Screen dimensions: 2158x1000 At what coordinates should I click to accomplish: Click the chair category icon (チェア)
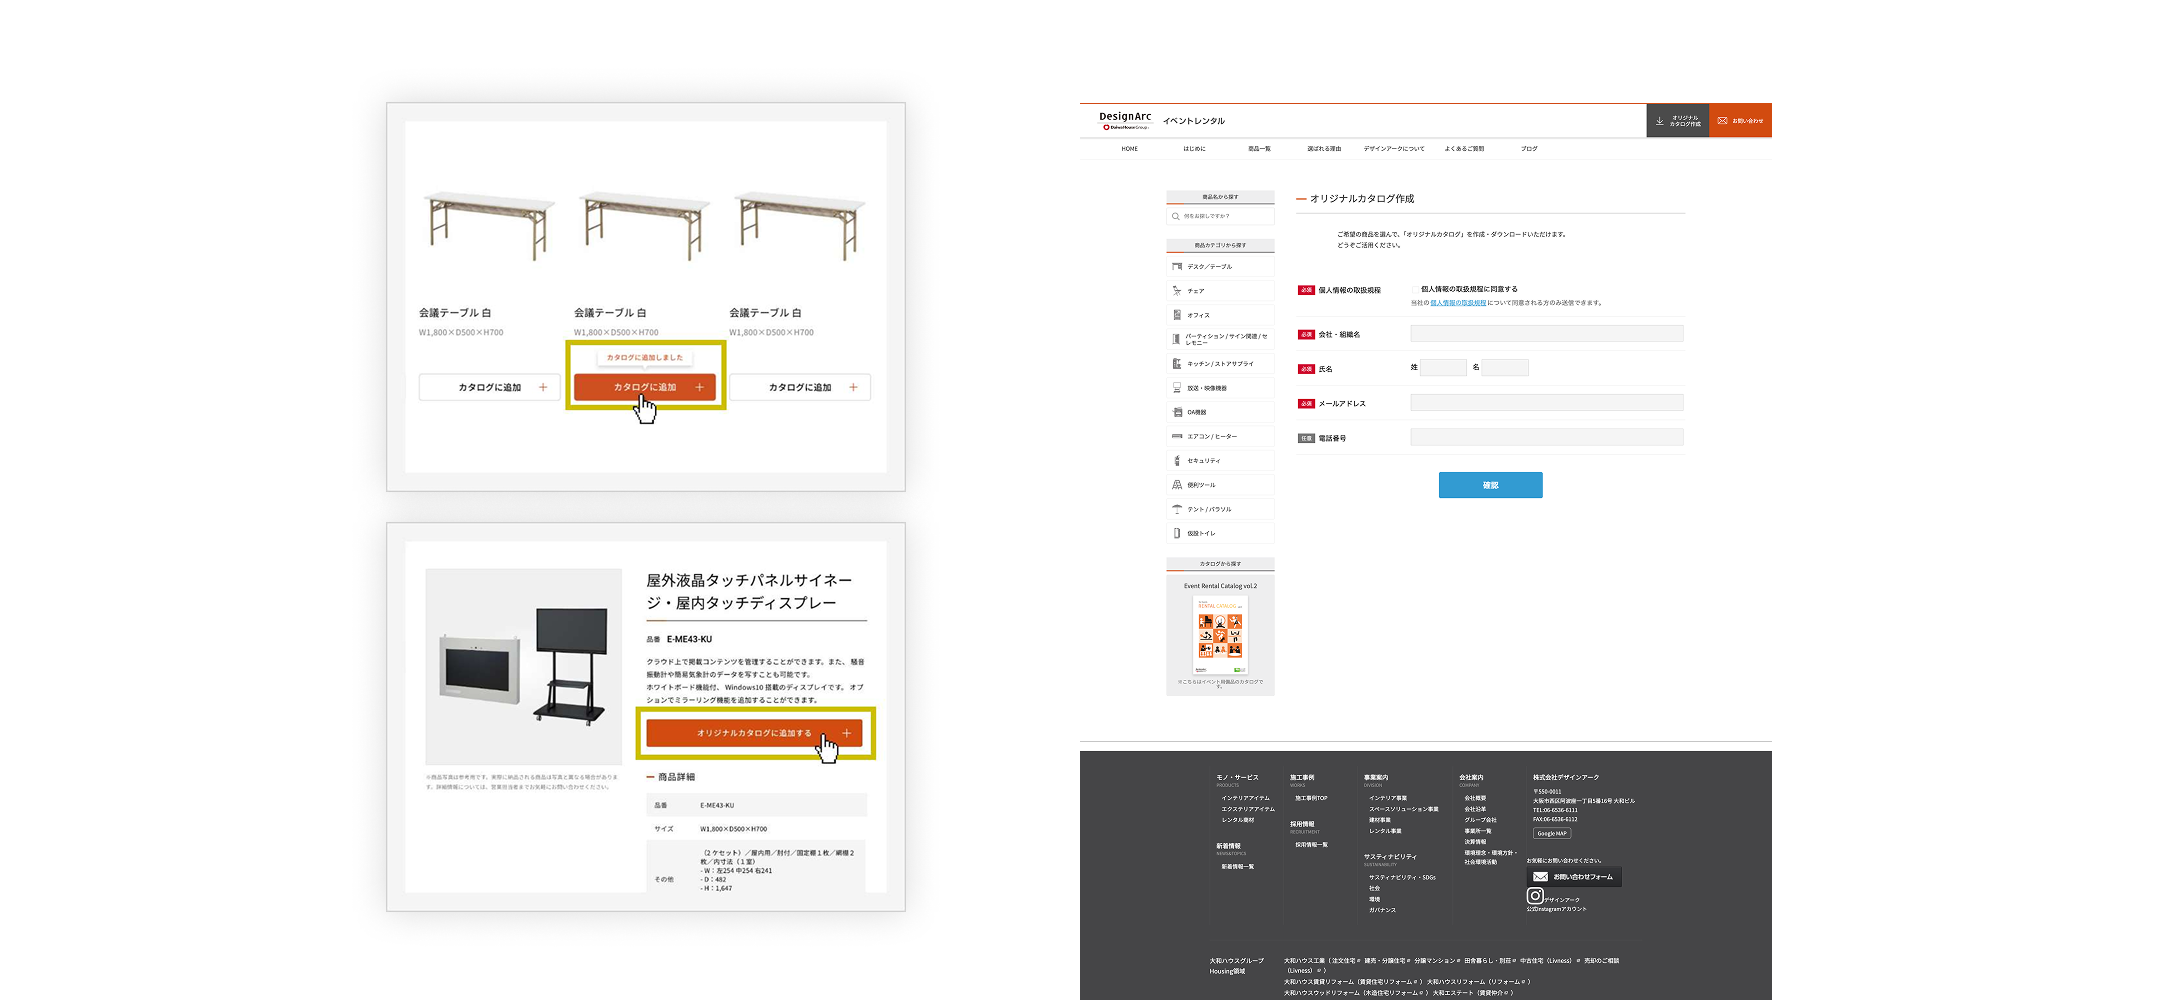[1177, 291]
